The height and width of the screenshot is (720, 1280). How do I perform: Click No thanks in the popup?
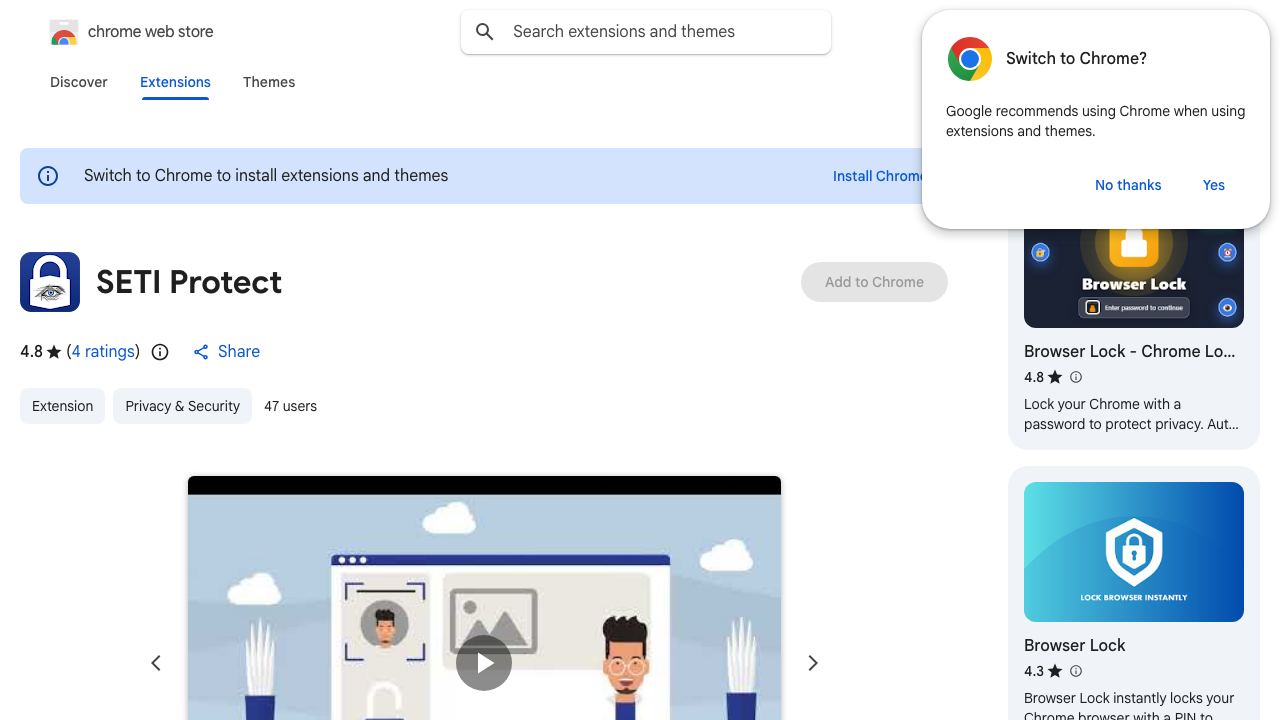1128,185
